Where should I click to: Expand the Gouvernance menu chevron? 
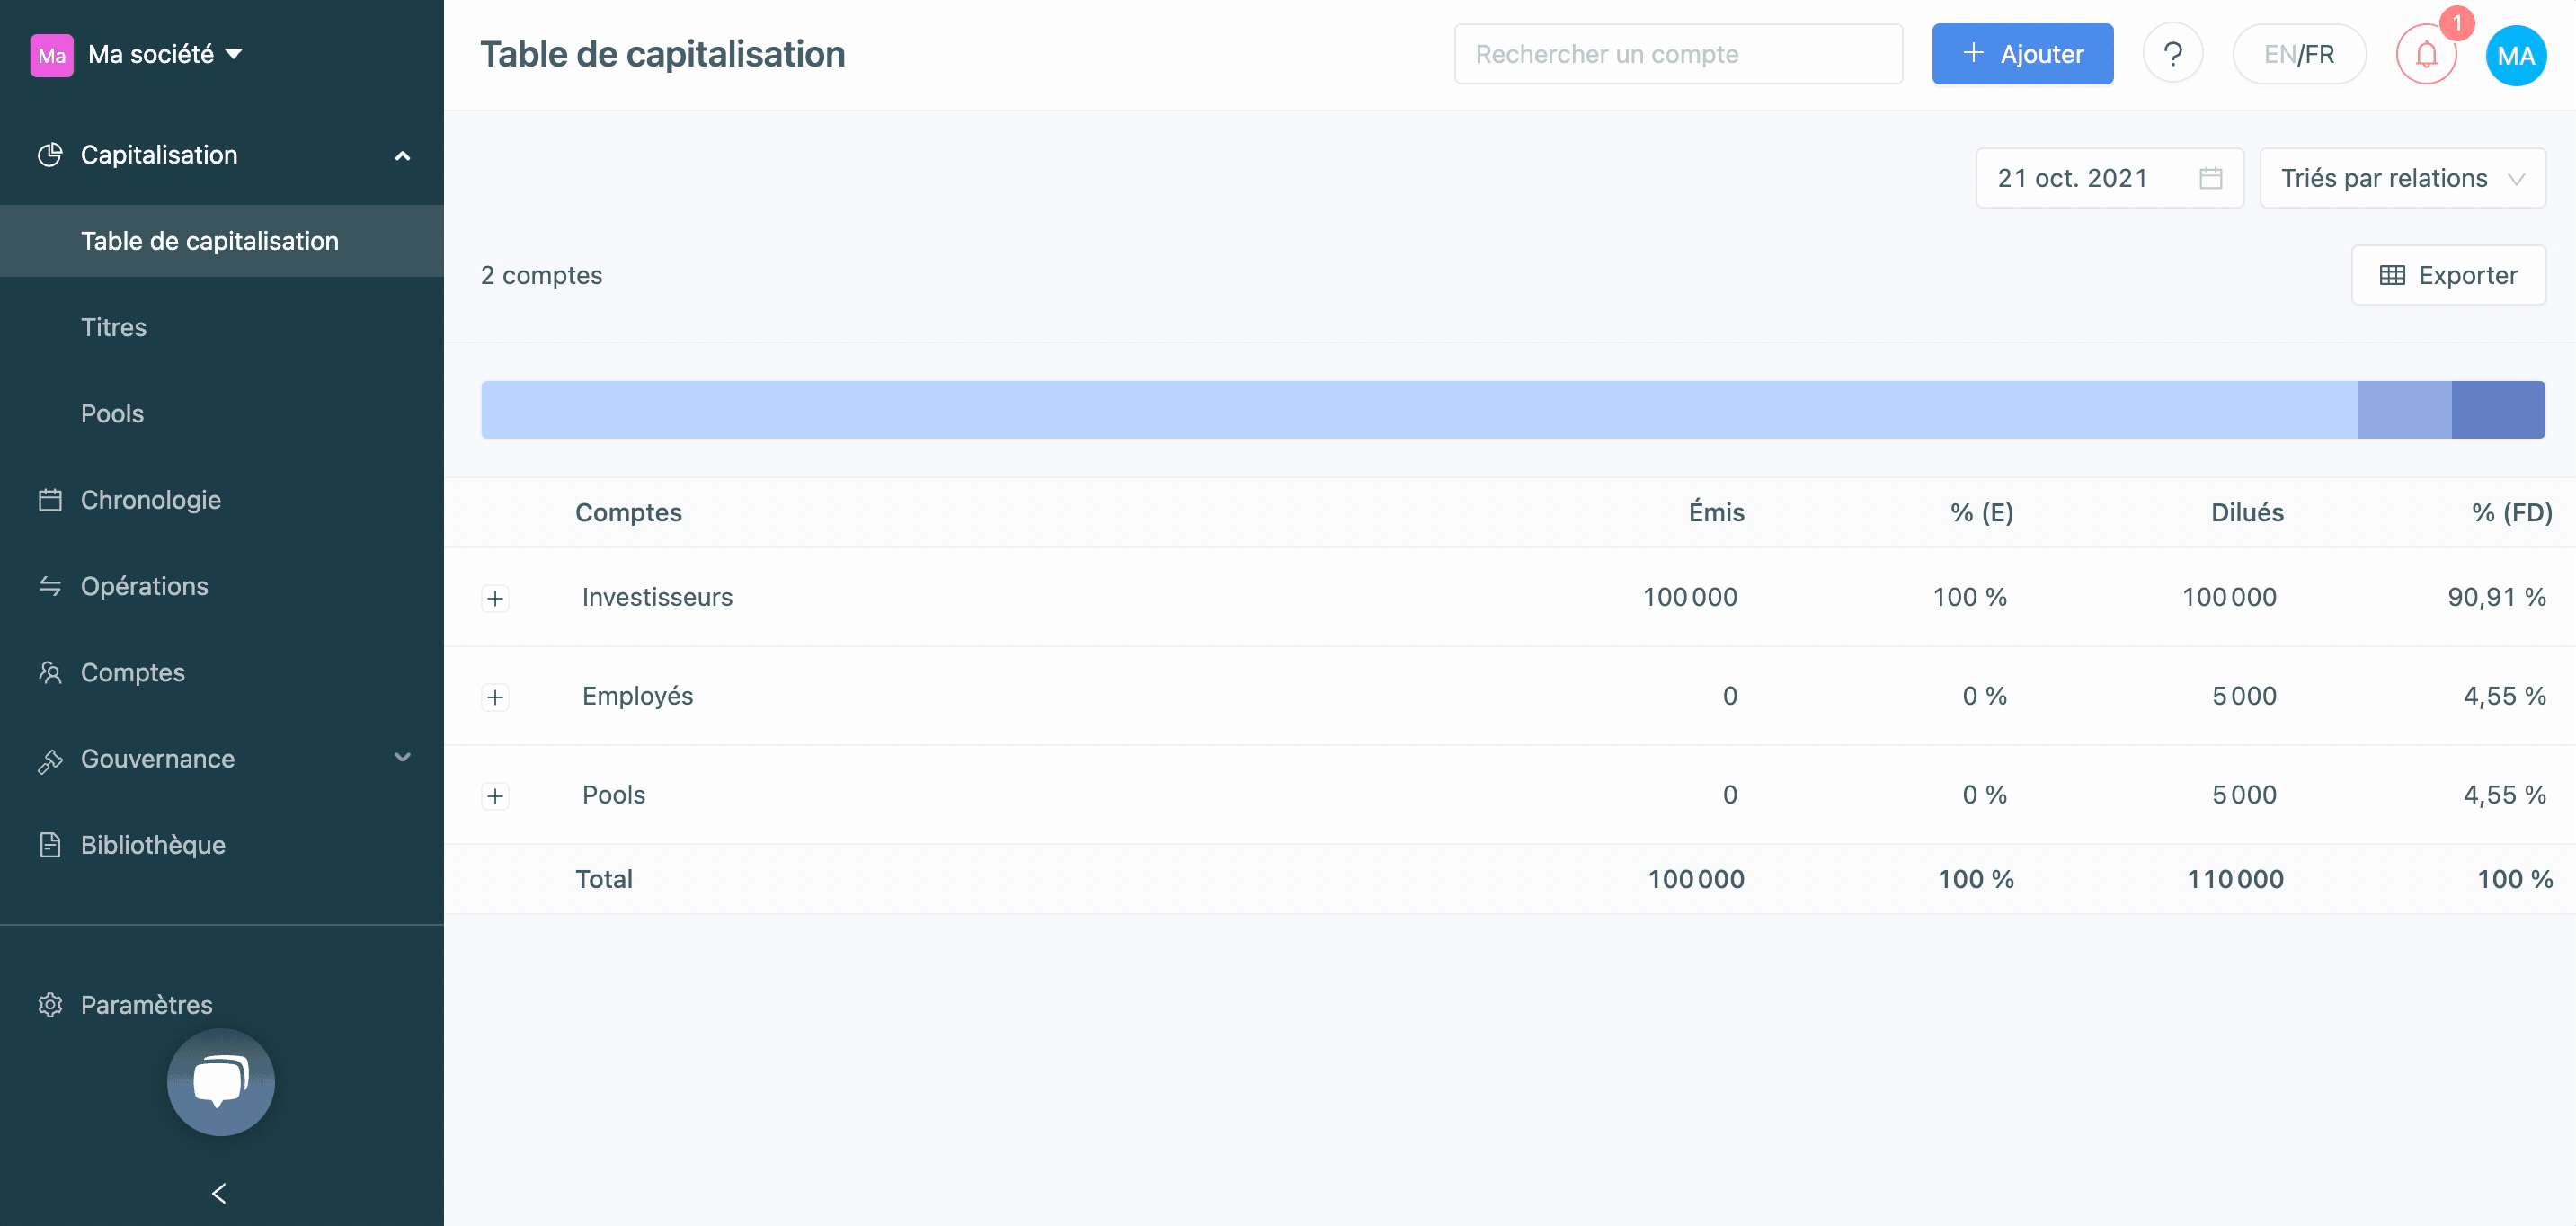pyautogui.click(x=403, y=757)
